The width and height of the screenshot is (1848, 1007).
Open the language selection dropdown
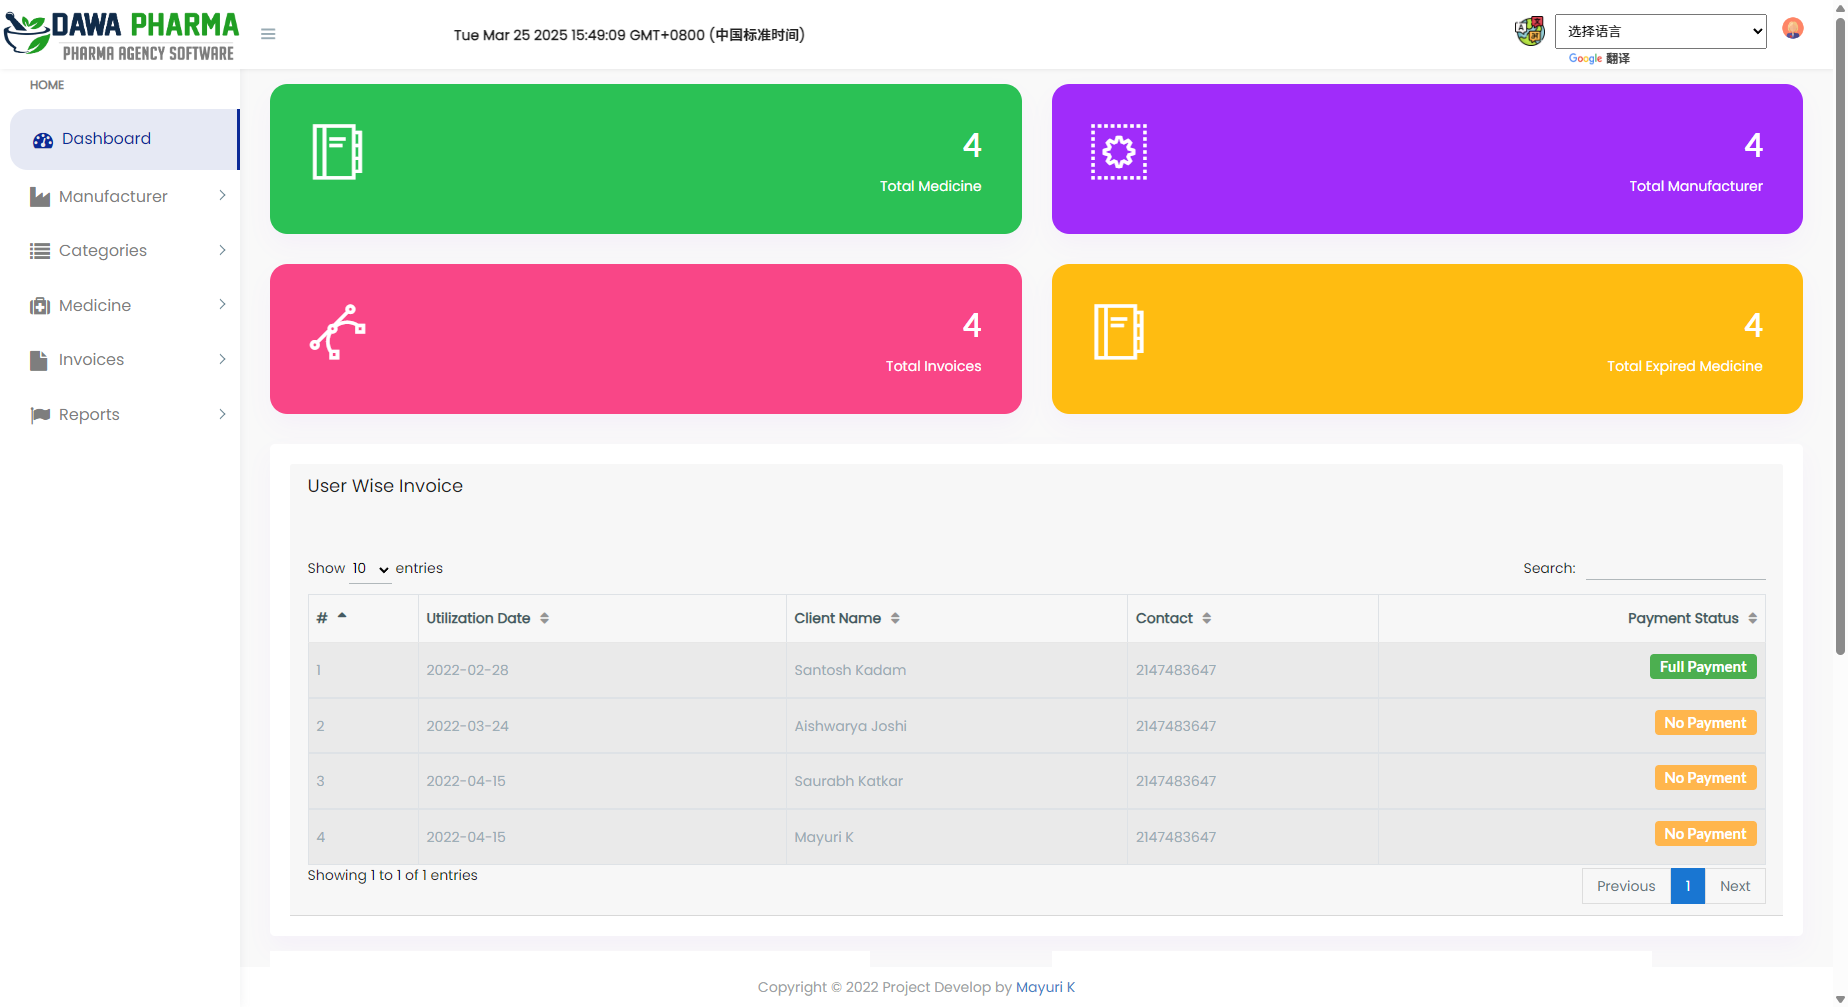(1660, 31)
